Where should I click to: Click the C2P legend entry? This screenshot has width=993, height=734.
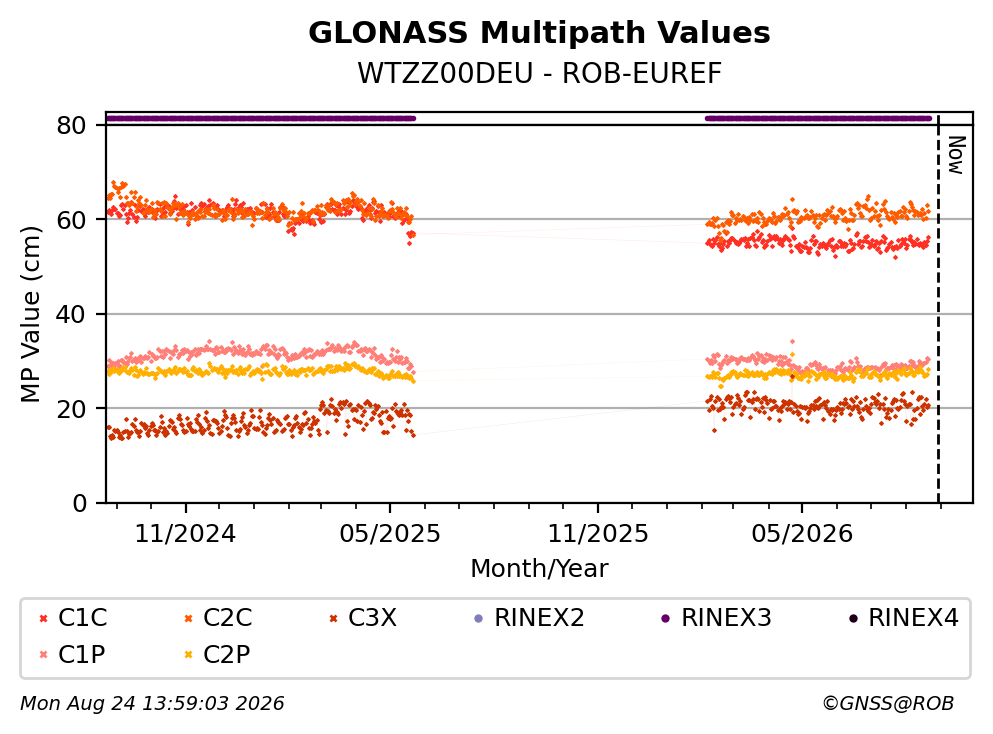[217, 654]
